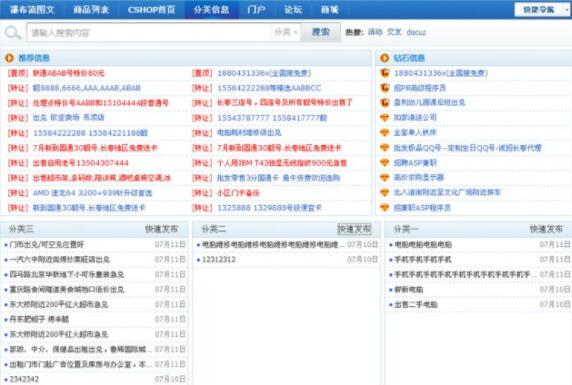This screenshot has width=572, height=385.
Task: Open the 商城 nav tab
Action: (x=330, y=9)
